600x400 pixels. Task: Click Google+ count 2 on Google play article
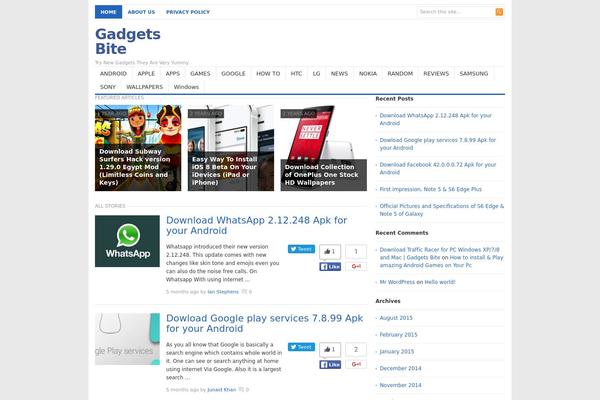356,349
